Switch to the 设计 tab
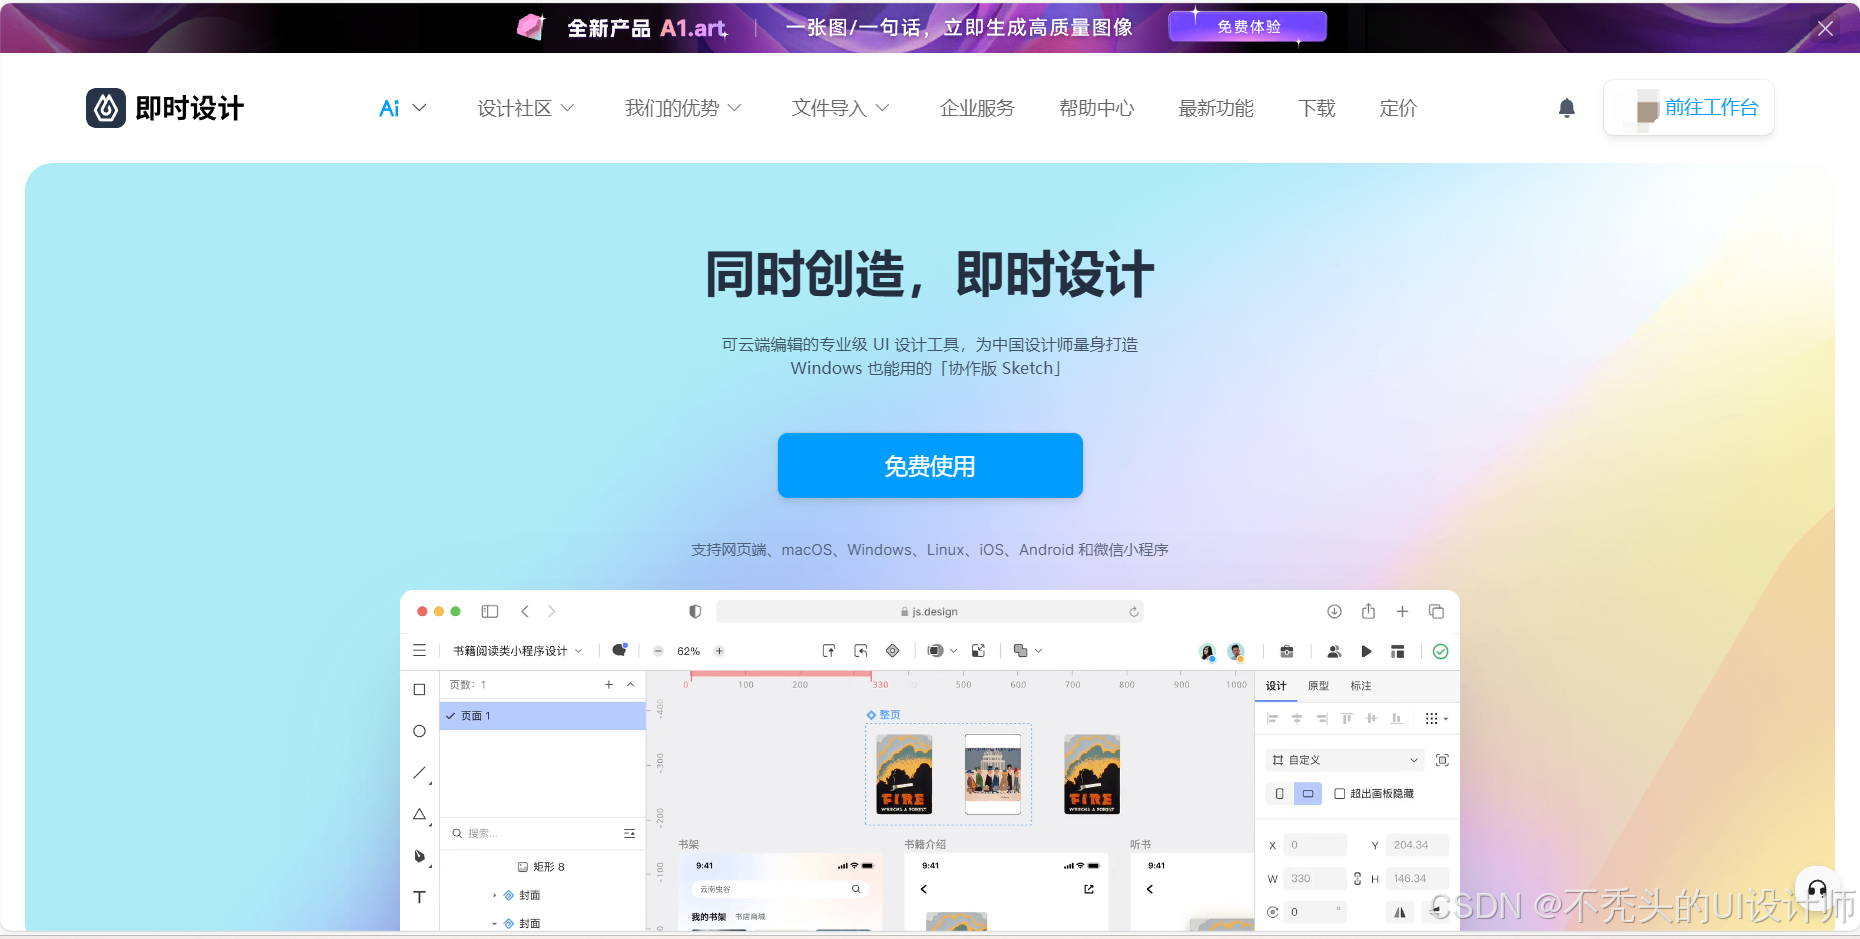 pyautogui.click(x=1276, y=686)
